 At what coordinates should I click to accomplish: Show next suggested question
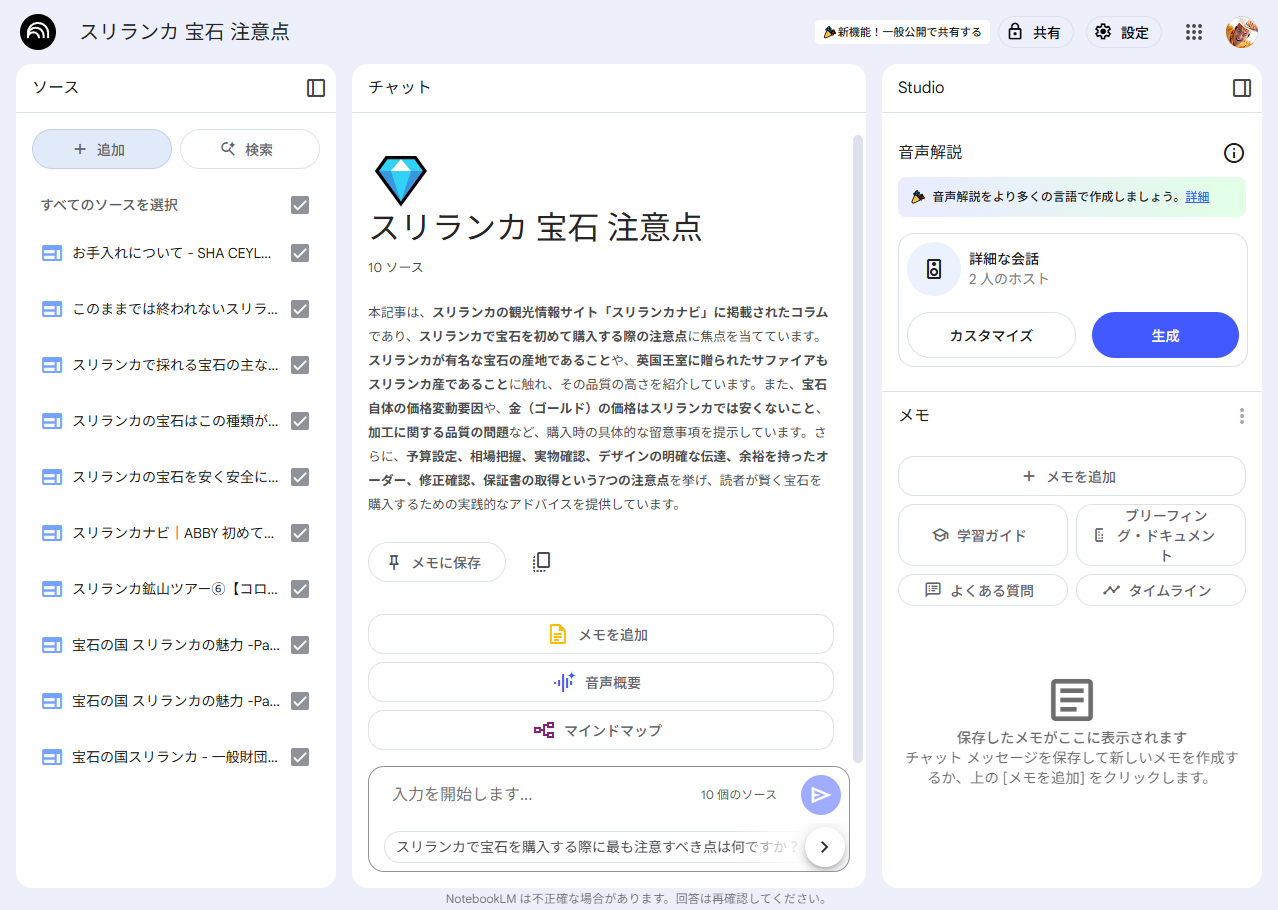824,847
